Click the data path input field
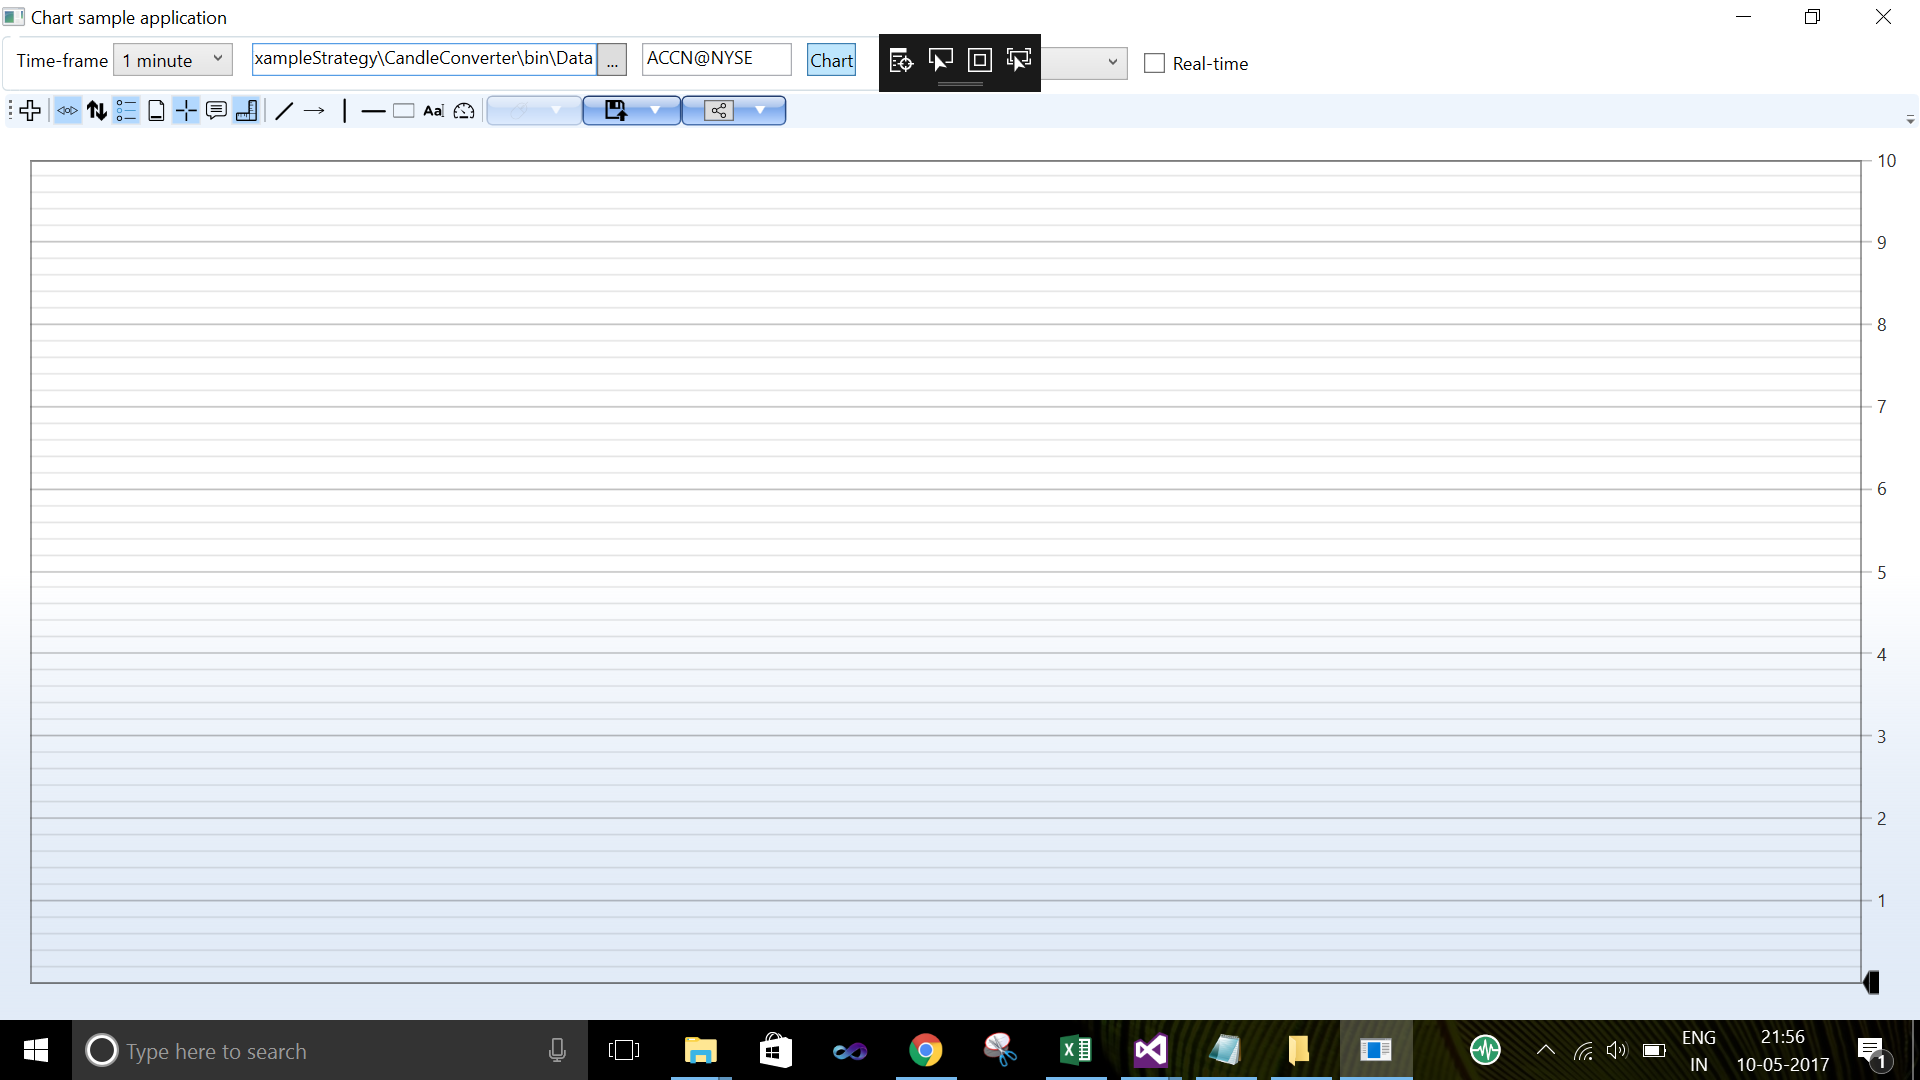 [424, 59]
